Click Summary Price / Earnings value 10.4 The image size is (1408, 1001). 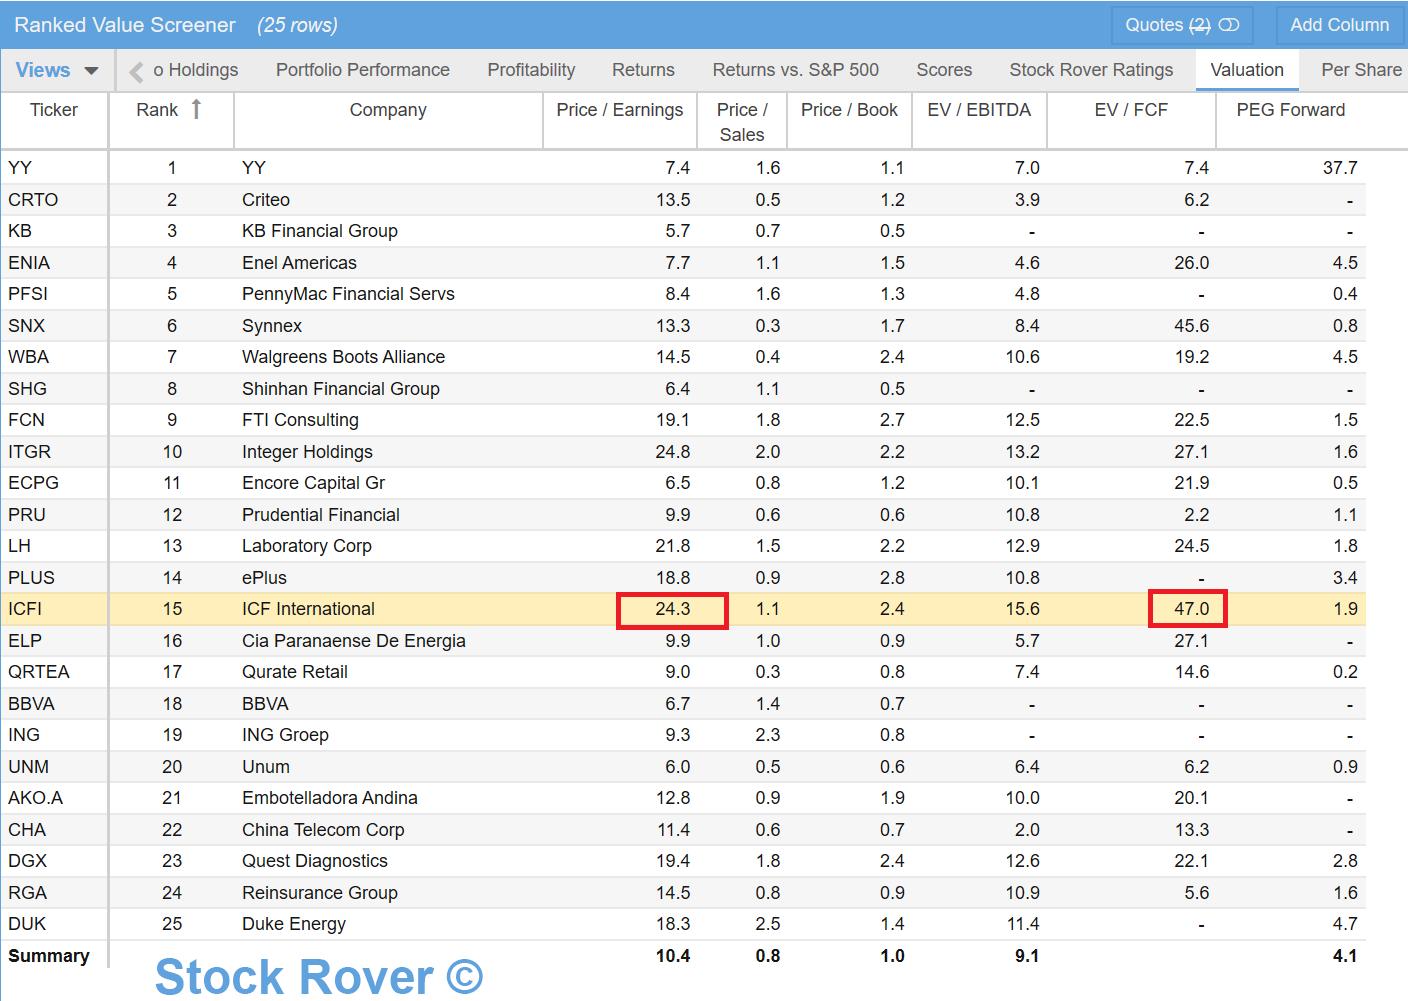tap(673, 956)
